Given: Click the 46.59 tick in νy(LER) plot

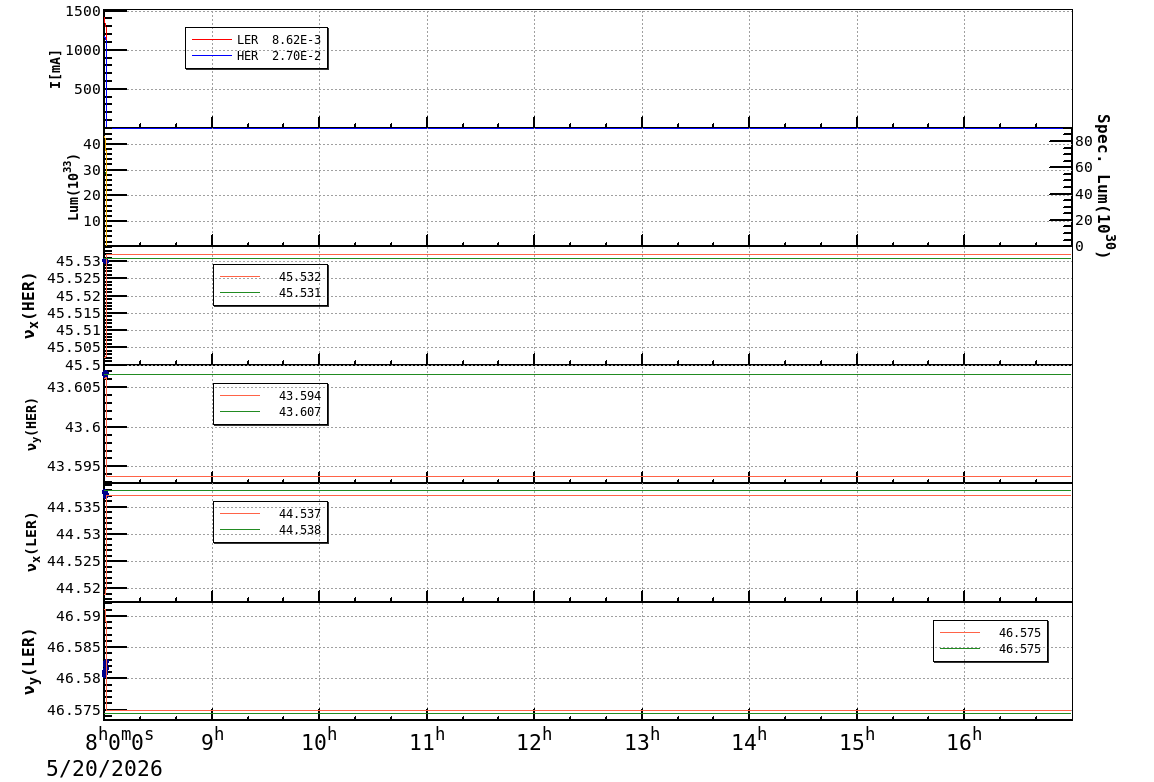Looking at the screenshot, I should 78,616.
